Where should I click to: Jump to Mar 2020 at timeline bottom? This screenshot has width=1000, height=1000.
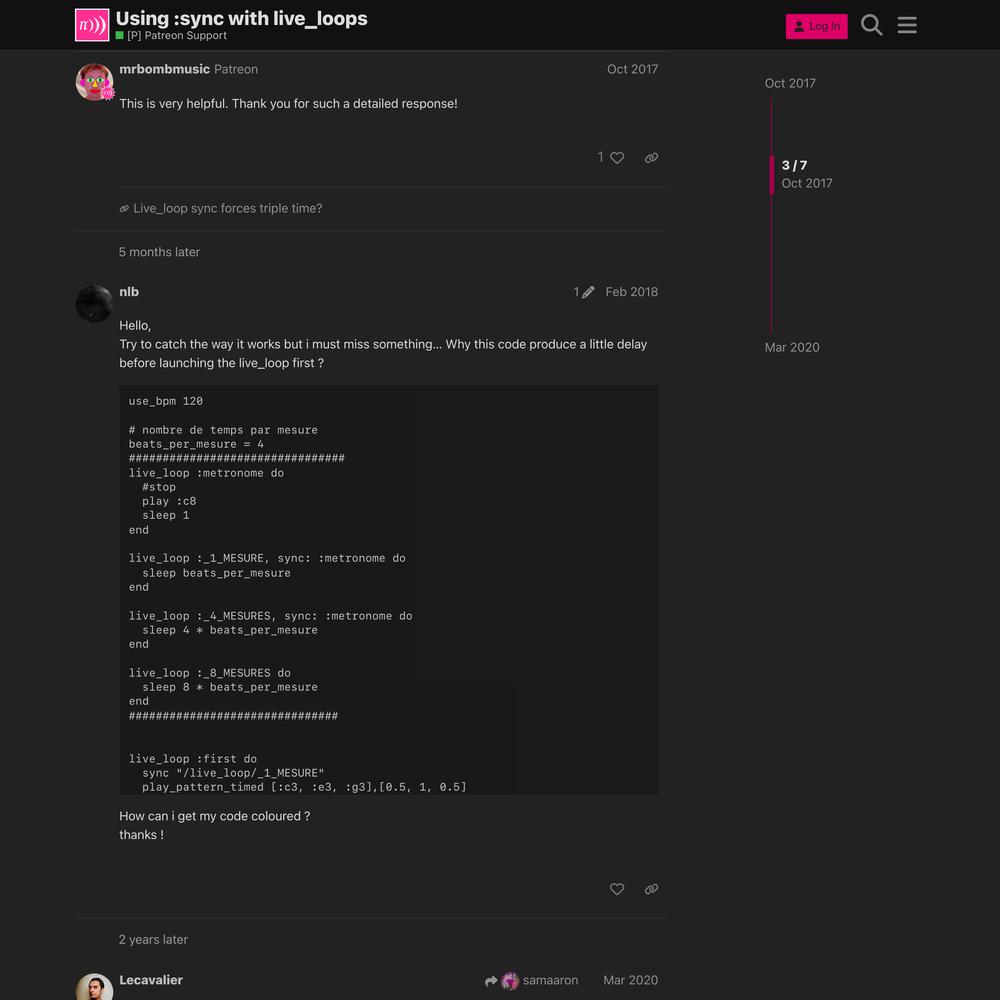(x=791, y=347)
